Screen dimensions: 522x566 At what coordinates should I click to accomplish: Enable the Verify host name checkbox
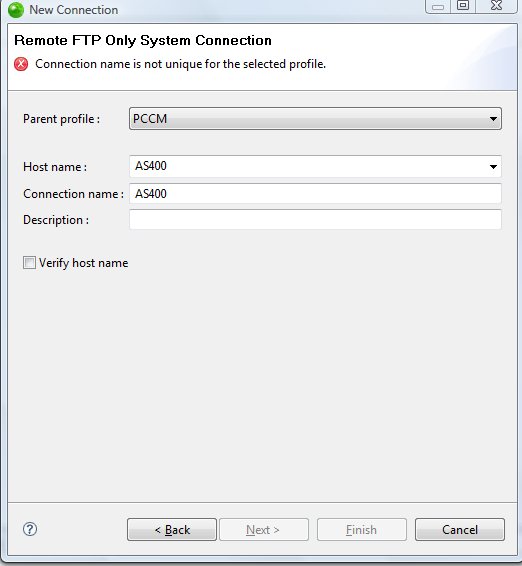pyautogui.click(x=29, y=262)
